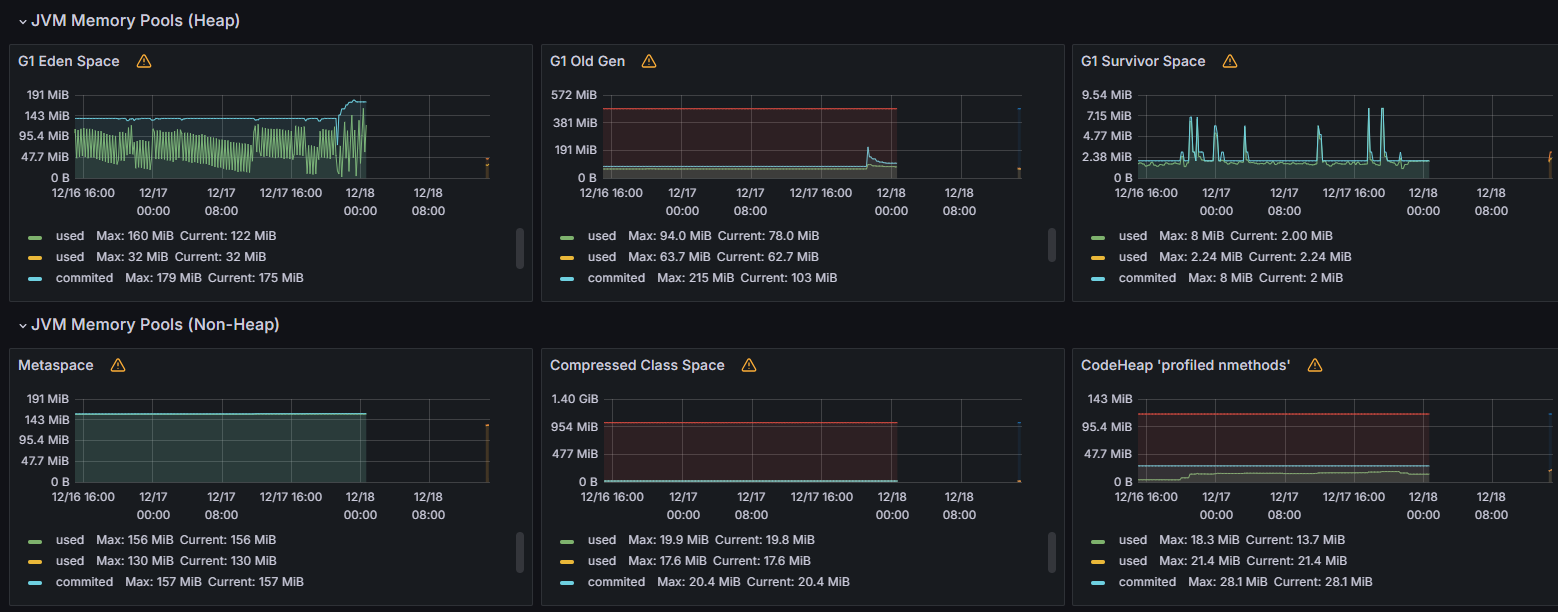
Task: Click yellow series swatch in Metaspace legend
Action: 35,561
